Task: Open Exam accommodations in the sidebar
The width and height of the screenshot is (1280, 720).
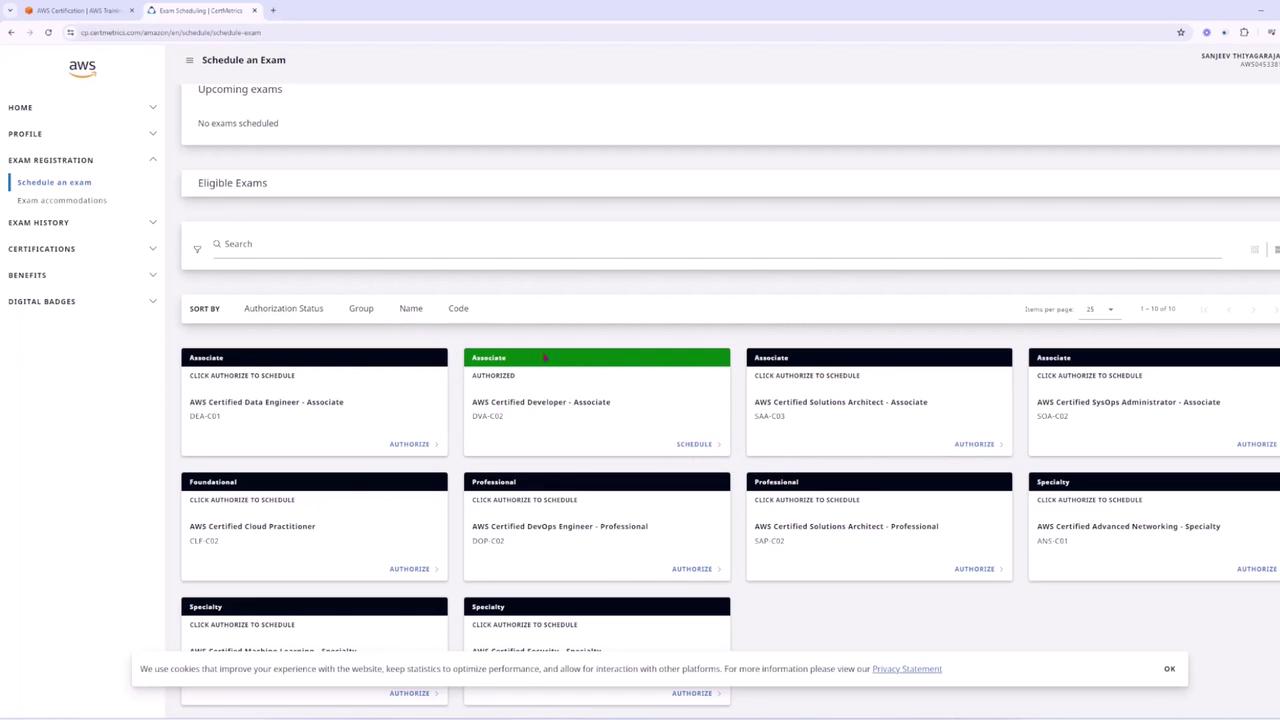Action: [62, 200]
